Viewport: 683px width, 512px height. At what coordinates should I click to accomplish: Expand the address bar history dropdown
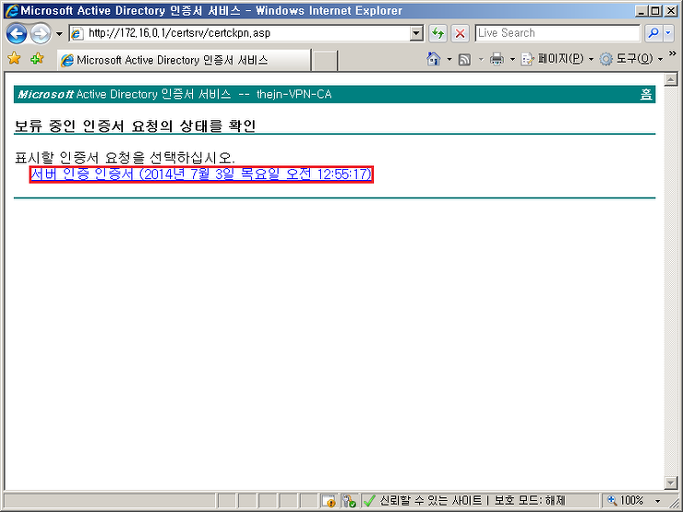coord(416,33)
